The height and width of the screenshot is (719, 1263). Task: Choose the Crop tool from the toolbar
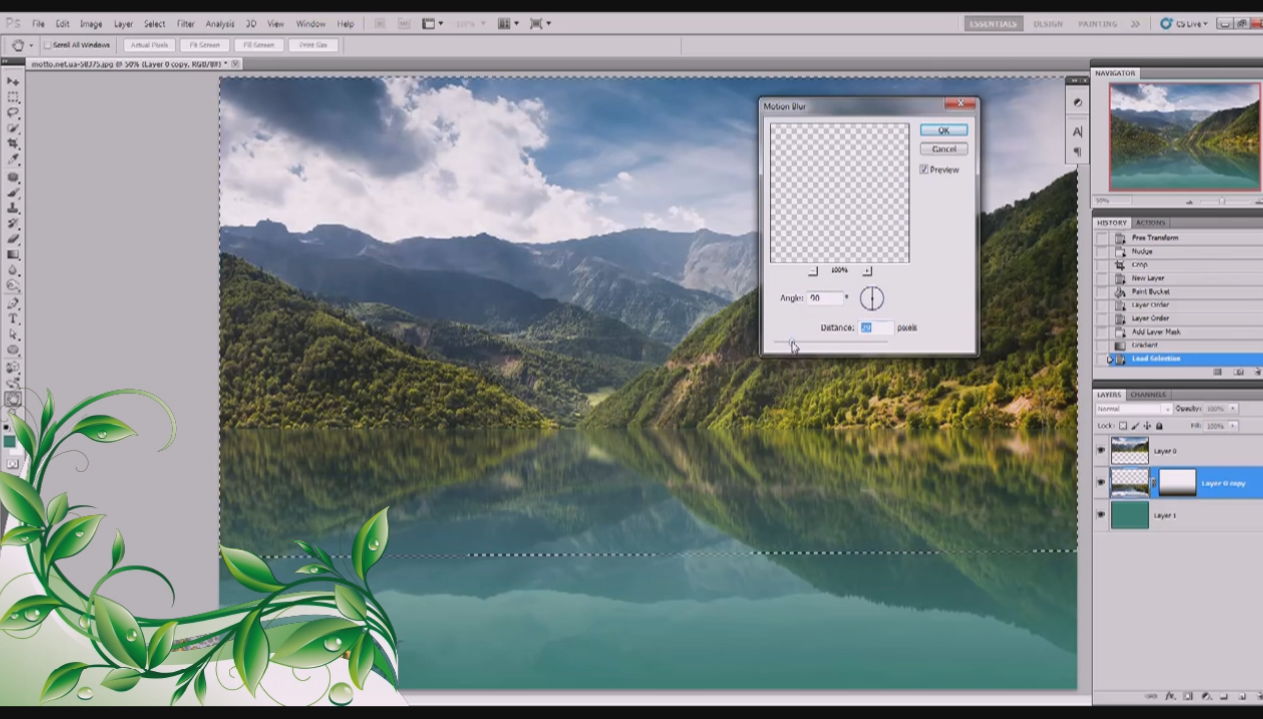click(13, 144)
